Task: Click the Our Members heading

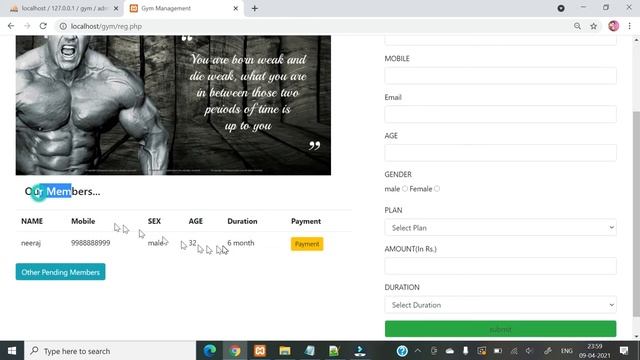Action: click(62, 191)
